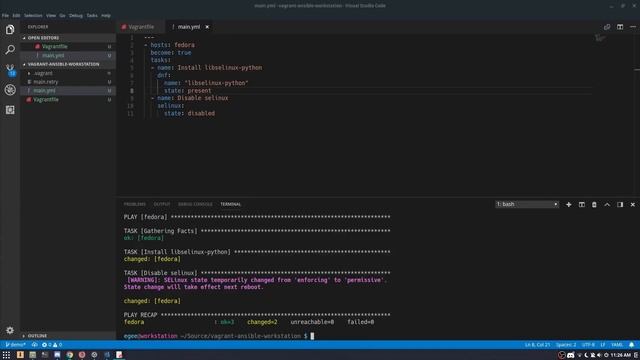Switch to the Output panel tab

tap(162, 204)
